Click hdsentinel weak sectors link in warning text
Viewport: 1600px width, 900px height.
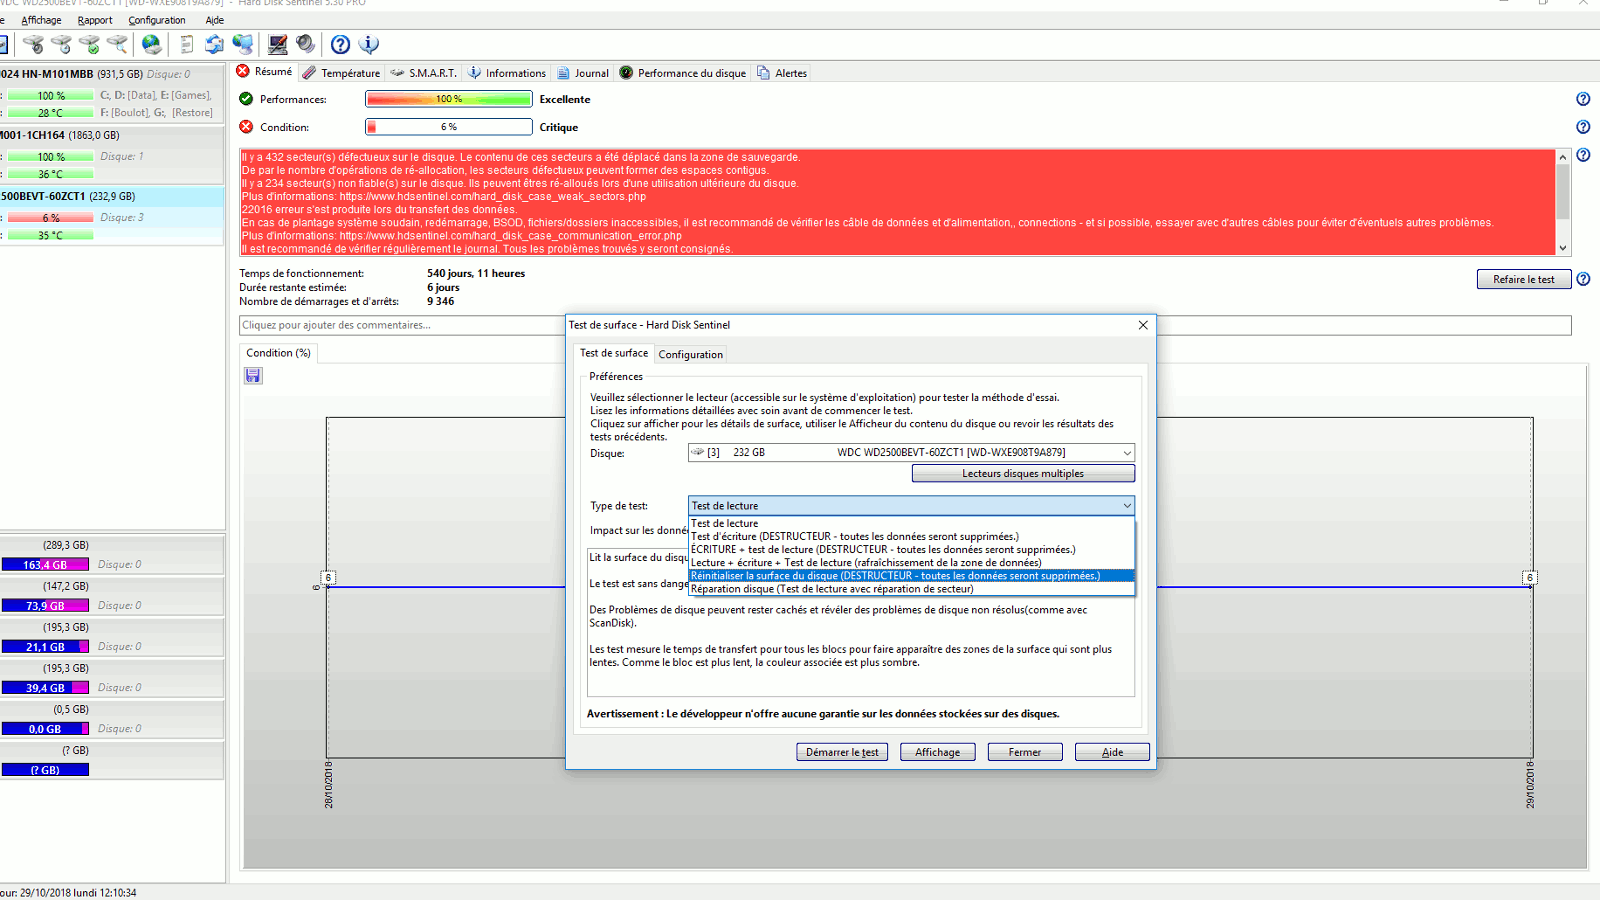point(493,196)
